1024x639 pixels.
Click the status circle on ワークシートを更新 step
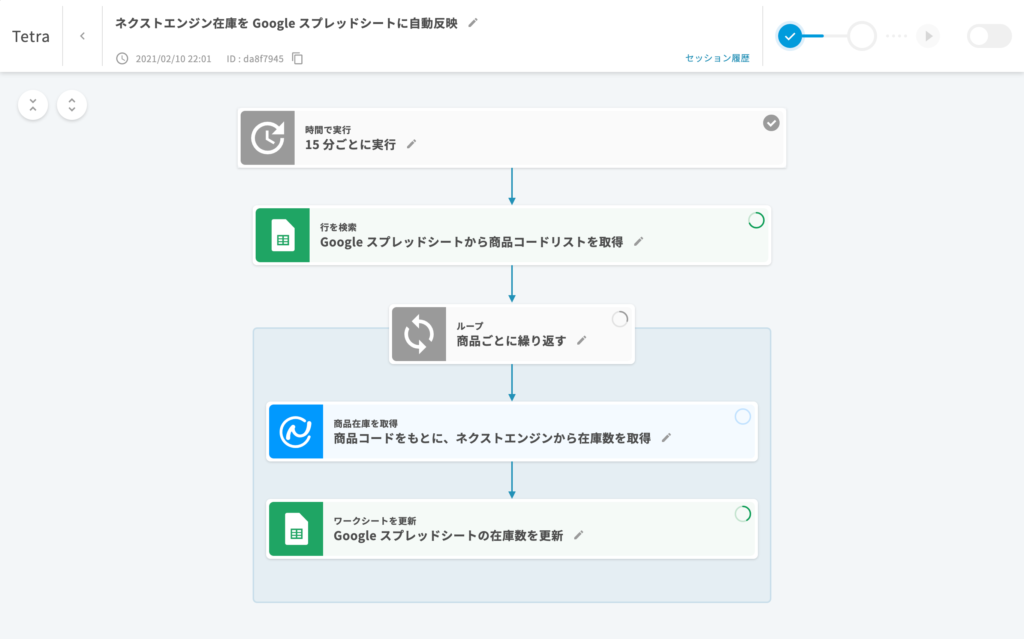click(x=743, y=514)
